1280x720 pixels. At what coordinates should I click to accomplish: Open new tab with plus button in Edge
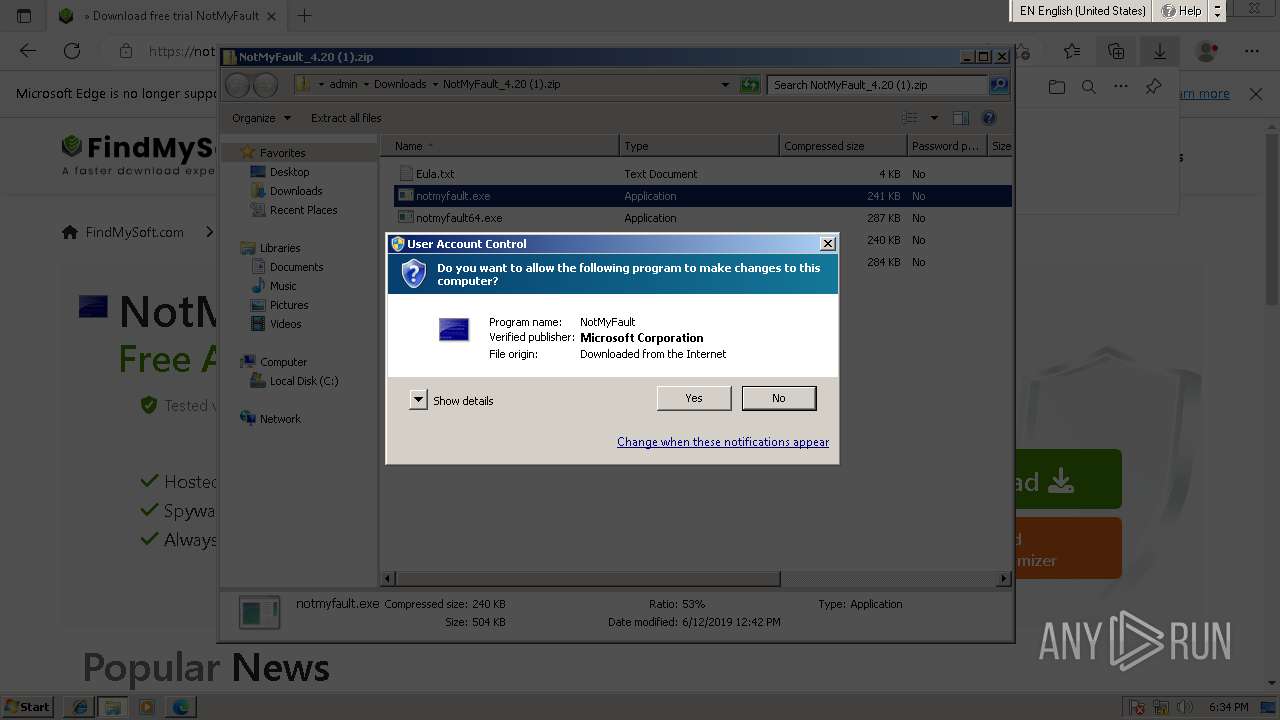pos(305,16)
